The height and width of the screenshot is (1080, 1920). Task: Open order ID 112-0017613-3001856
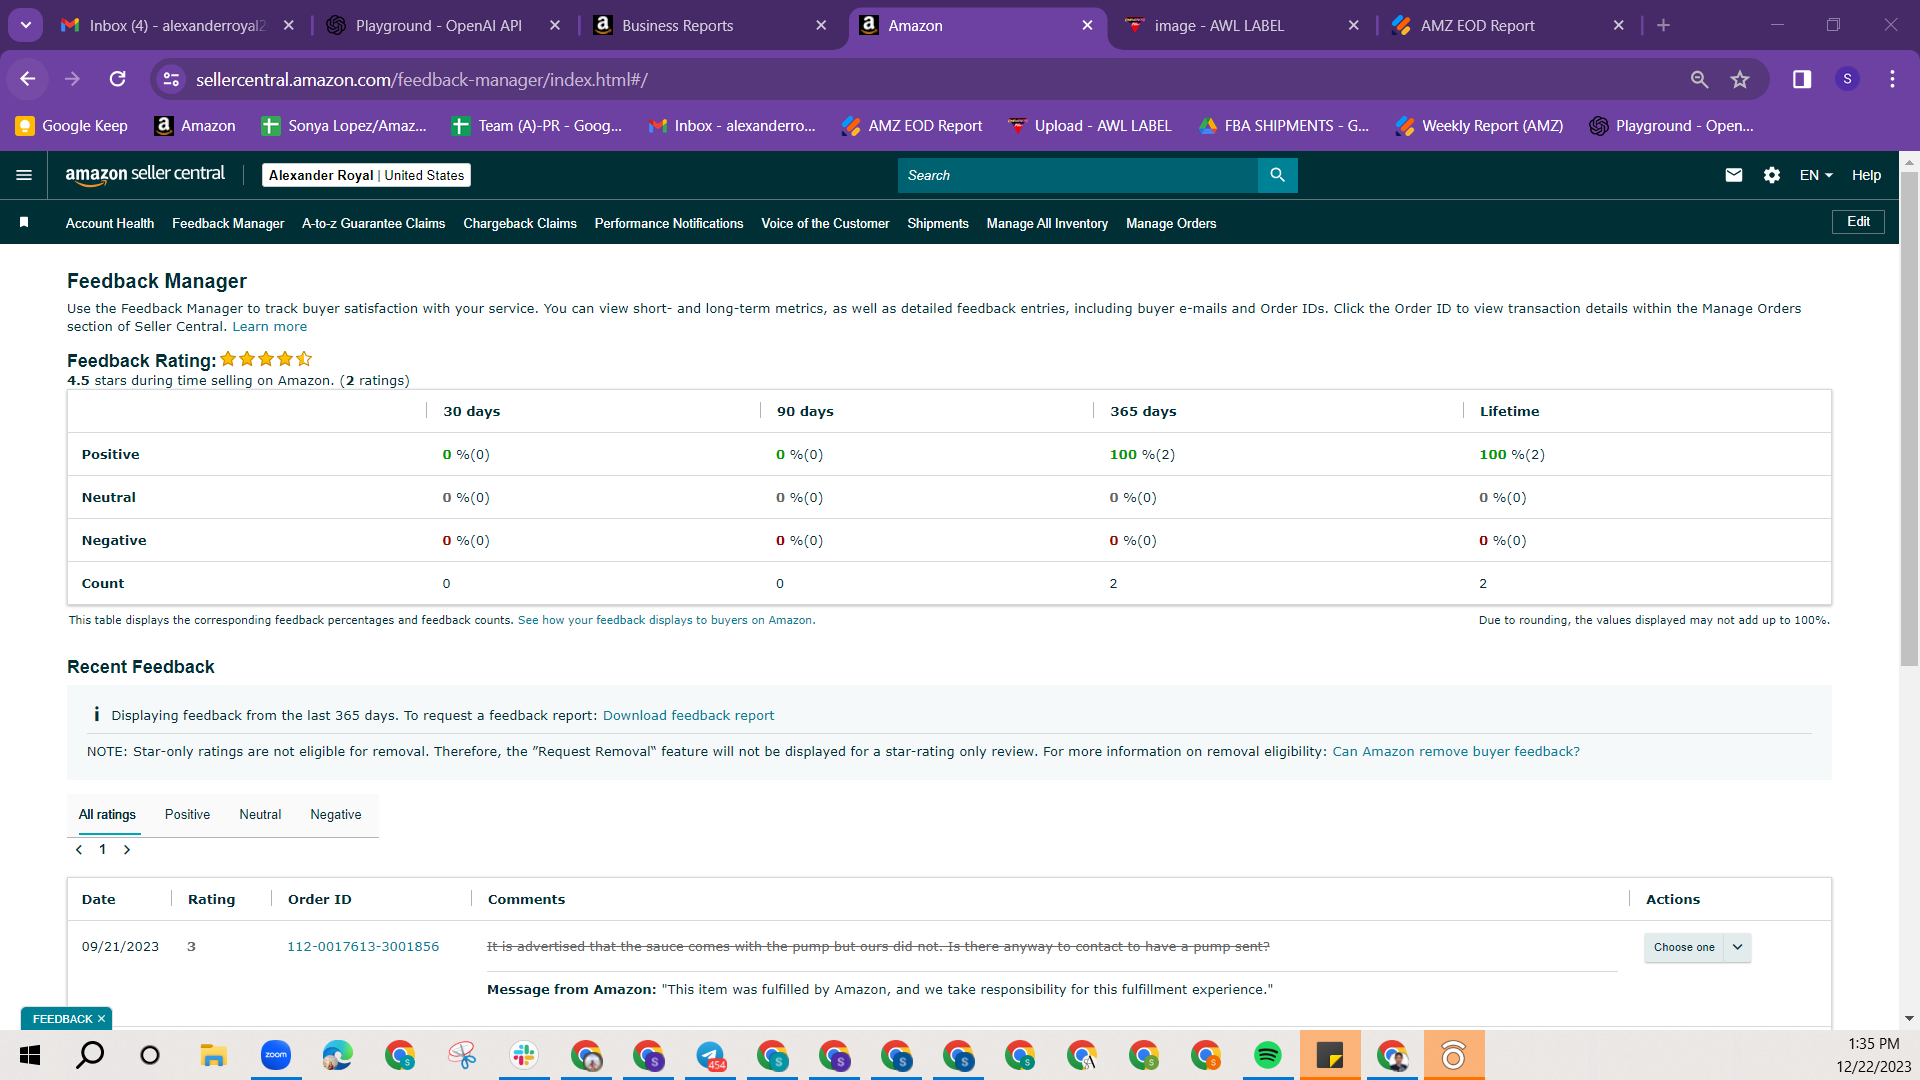(x=363, y=947)
